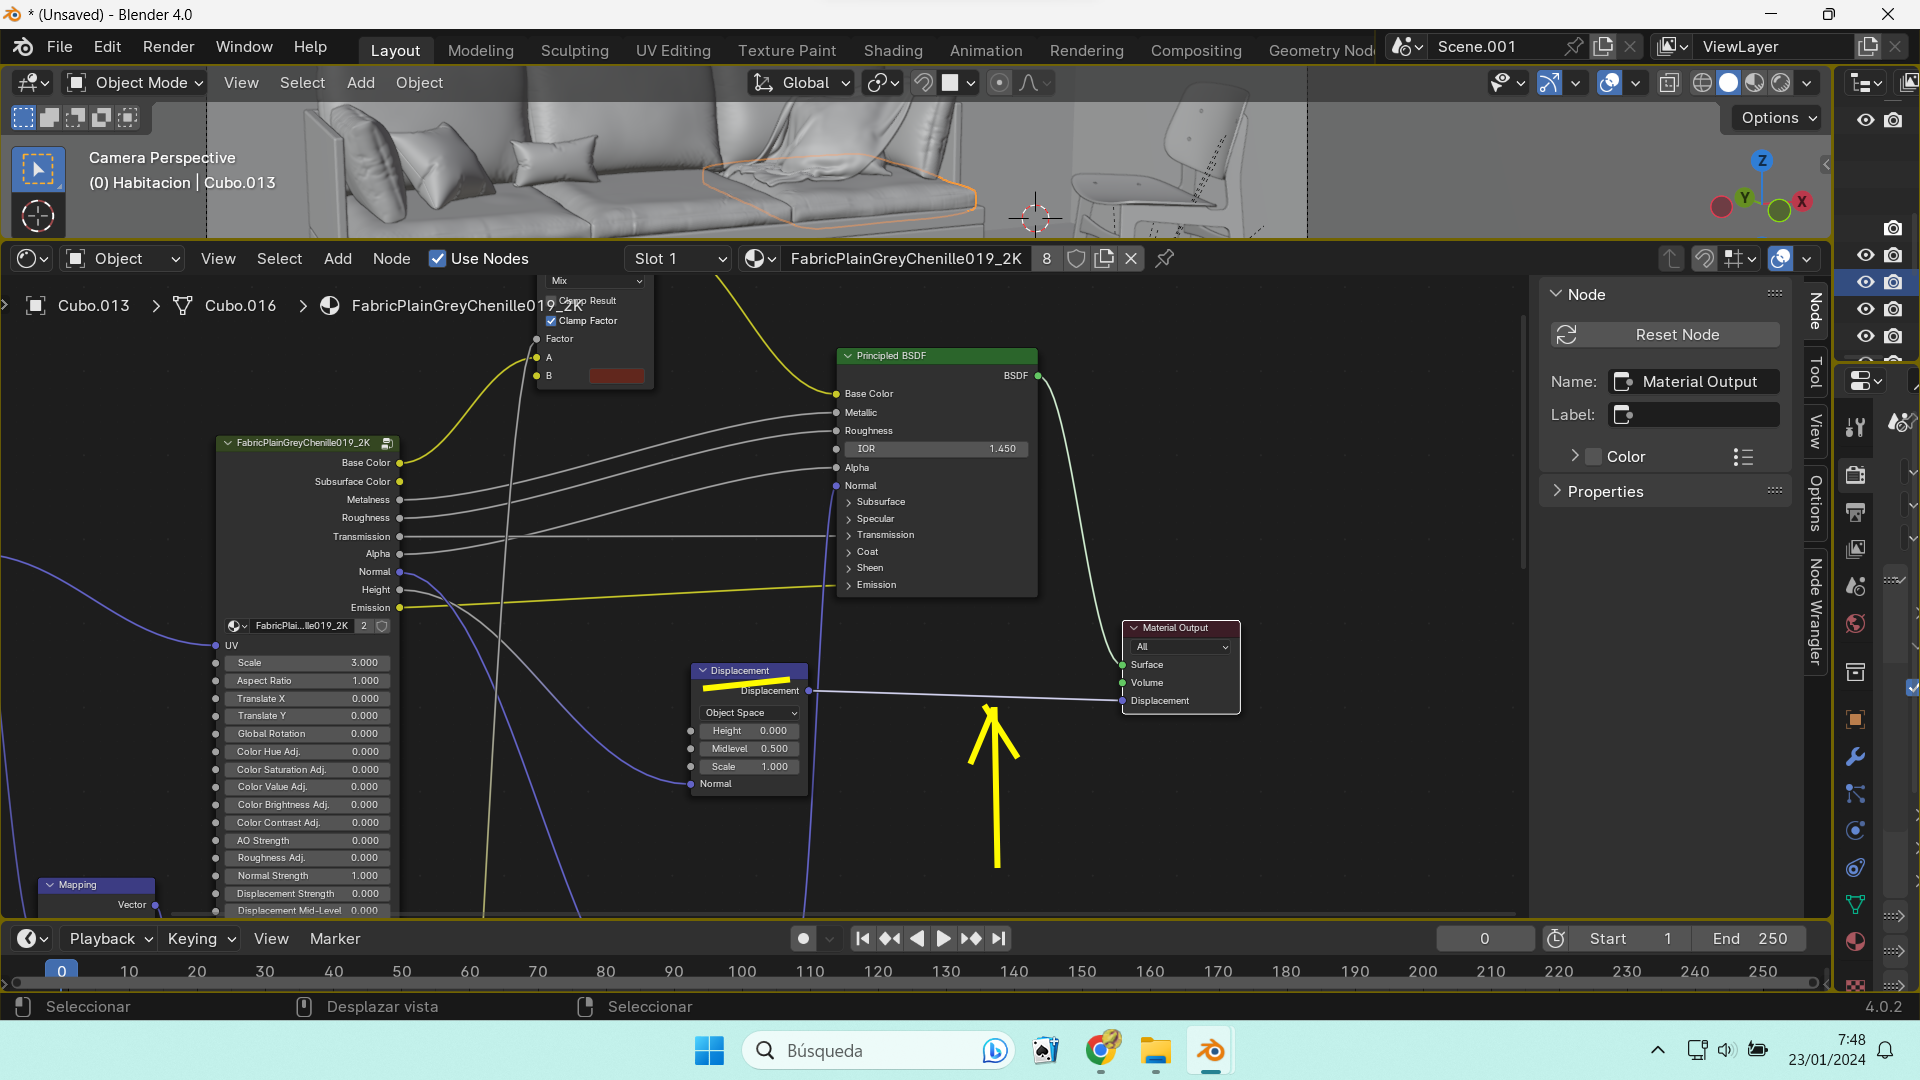Open the Render menu
The image size is (1920, 1080).
168,47
